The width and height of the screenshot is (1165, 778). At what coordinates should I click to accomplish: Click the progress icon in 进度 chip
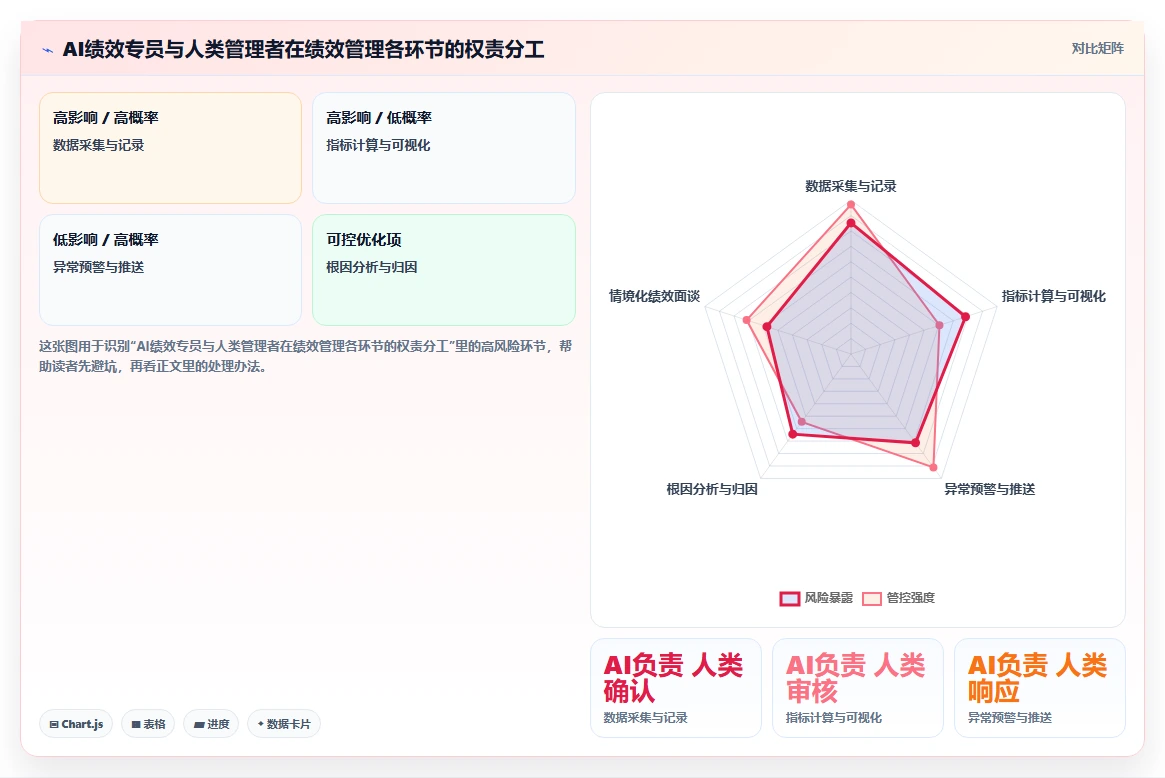pos(199,724)
